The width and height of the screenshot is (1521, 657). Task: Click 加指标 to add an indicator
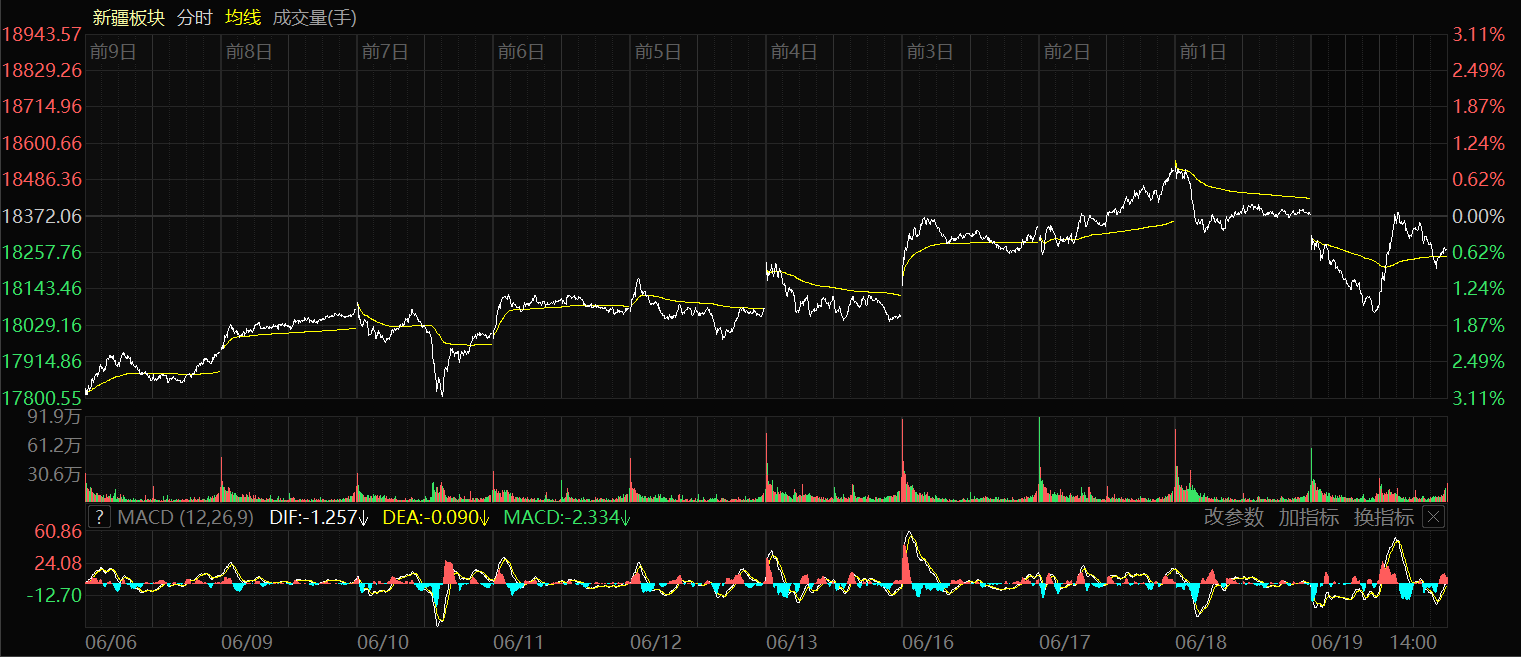point(1308,517)
